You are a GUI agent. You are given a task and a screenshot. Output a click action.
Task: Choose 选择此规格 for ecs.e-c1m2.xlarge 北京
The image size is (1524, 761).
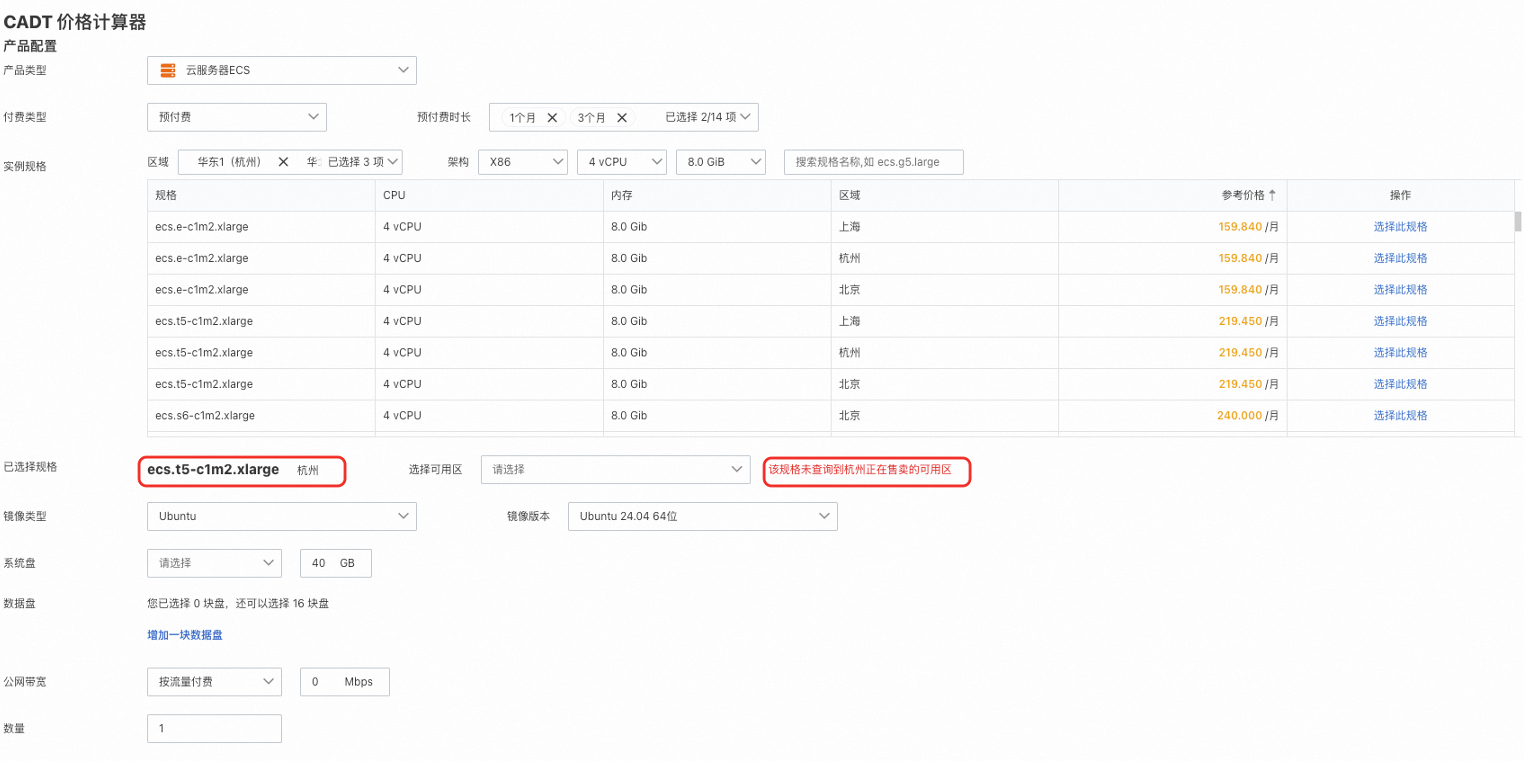coord(1400,290)
